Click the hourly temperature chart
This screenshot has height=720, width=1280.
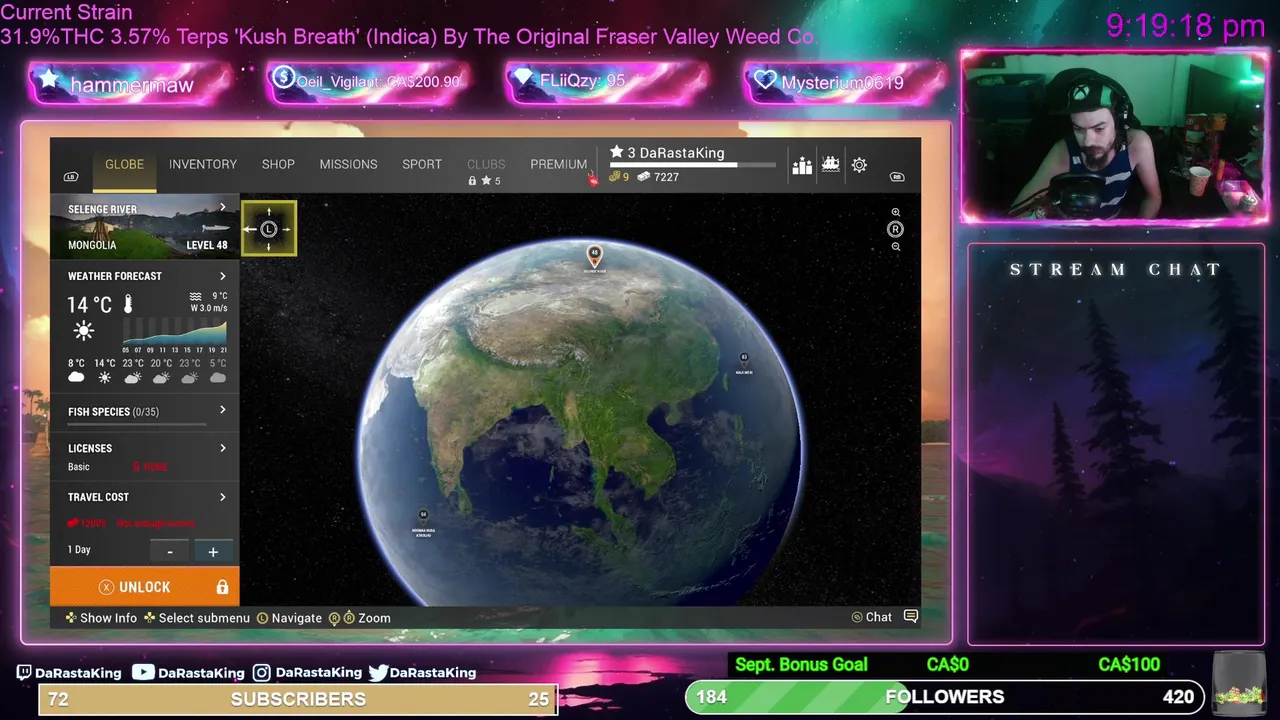click(175, 331)
